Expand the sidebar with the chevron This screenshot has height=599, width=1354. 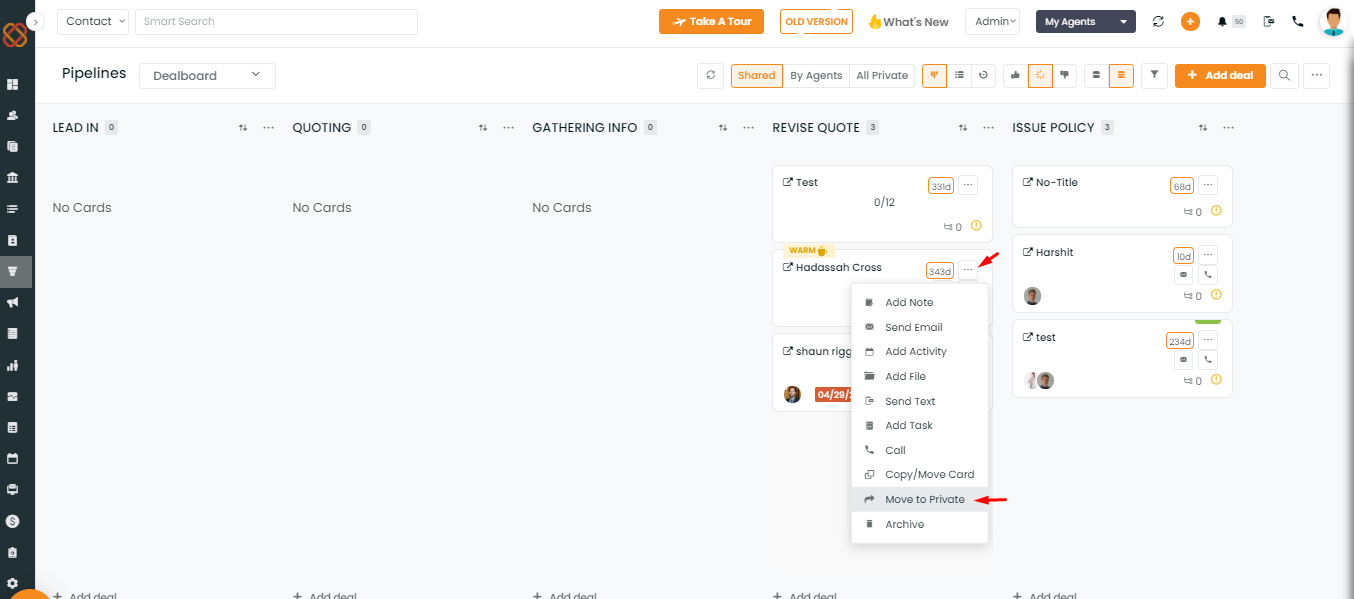tap(37, 21)
